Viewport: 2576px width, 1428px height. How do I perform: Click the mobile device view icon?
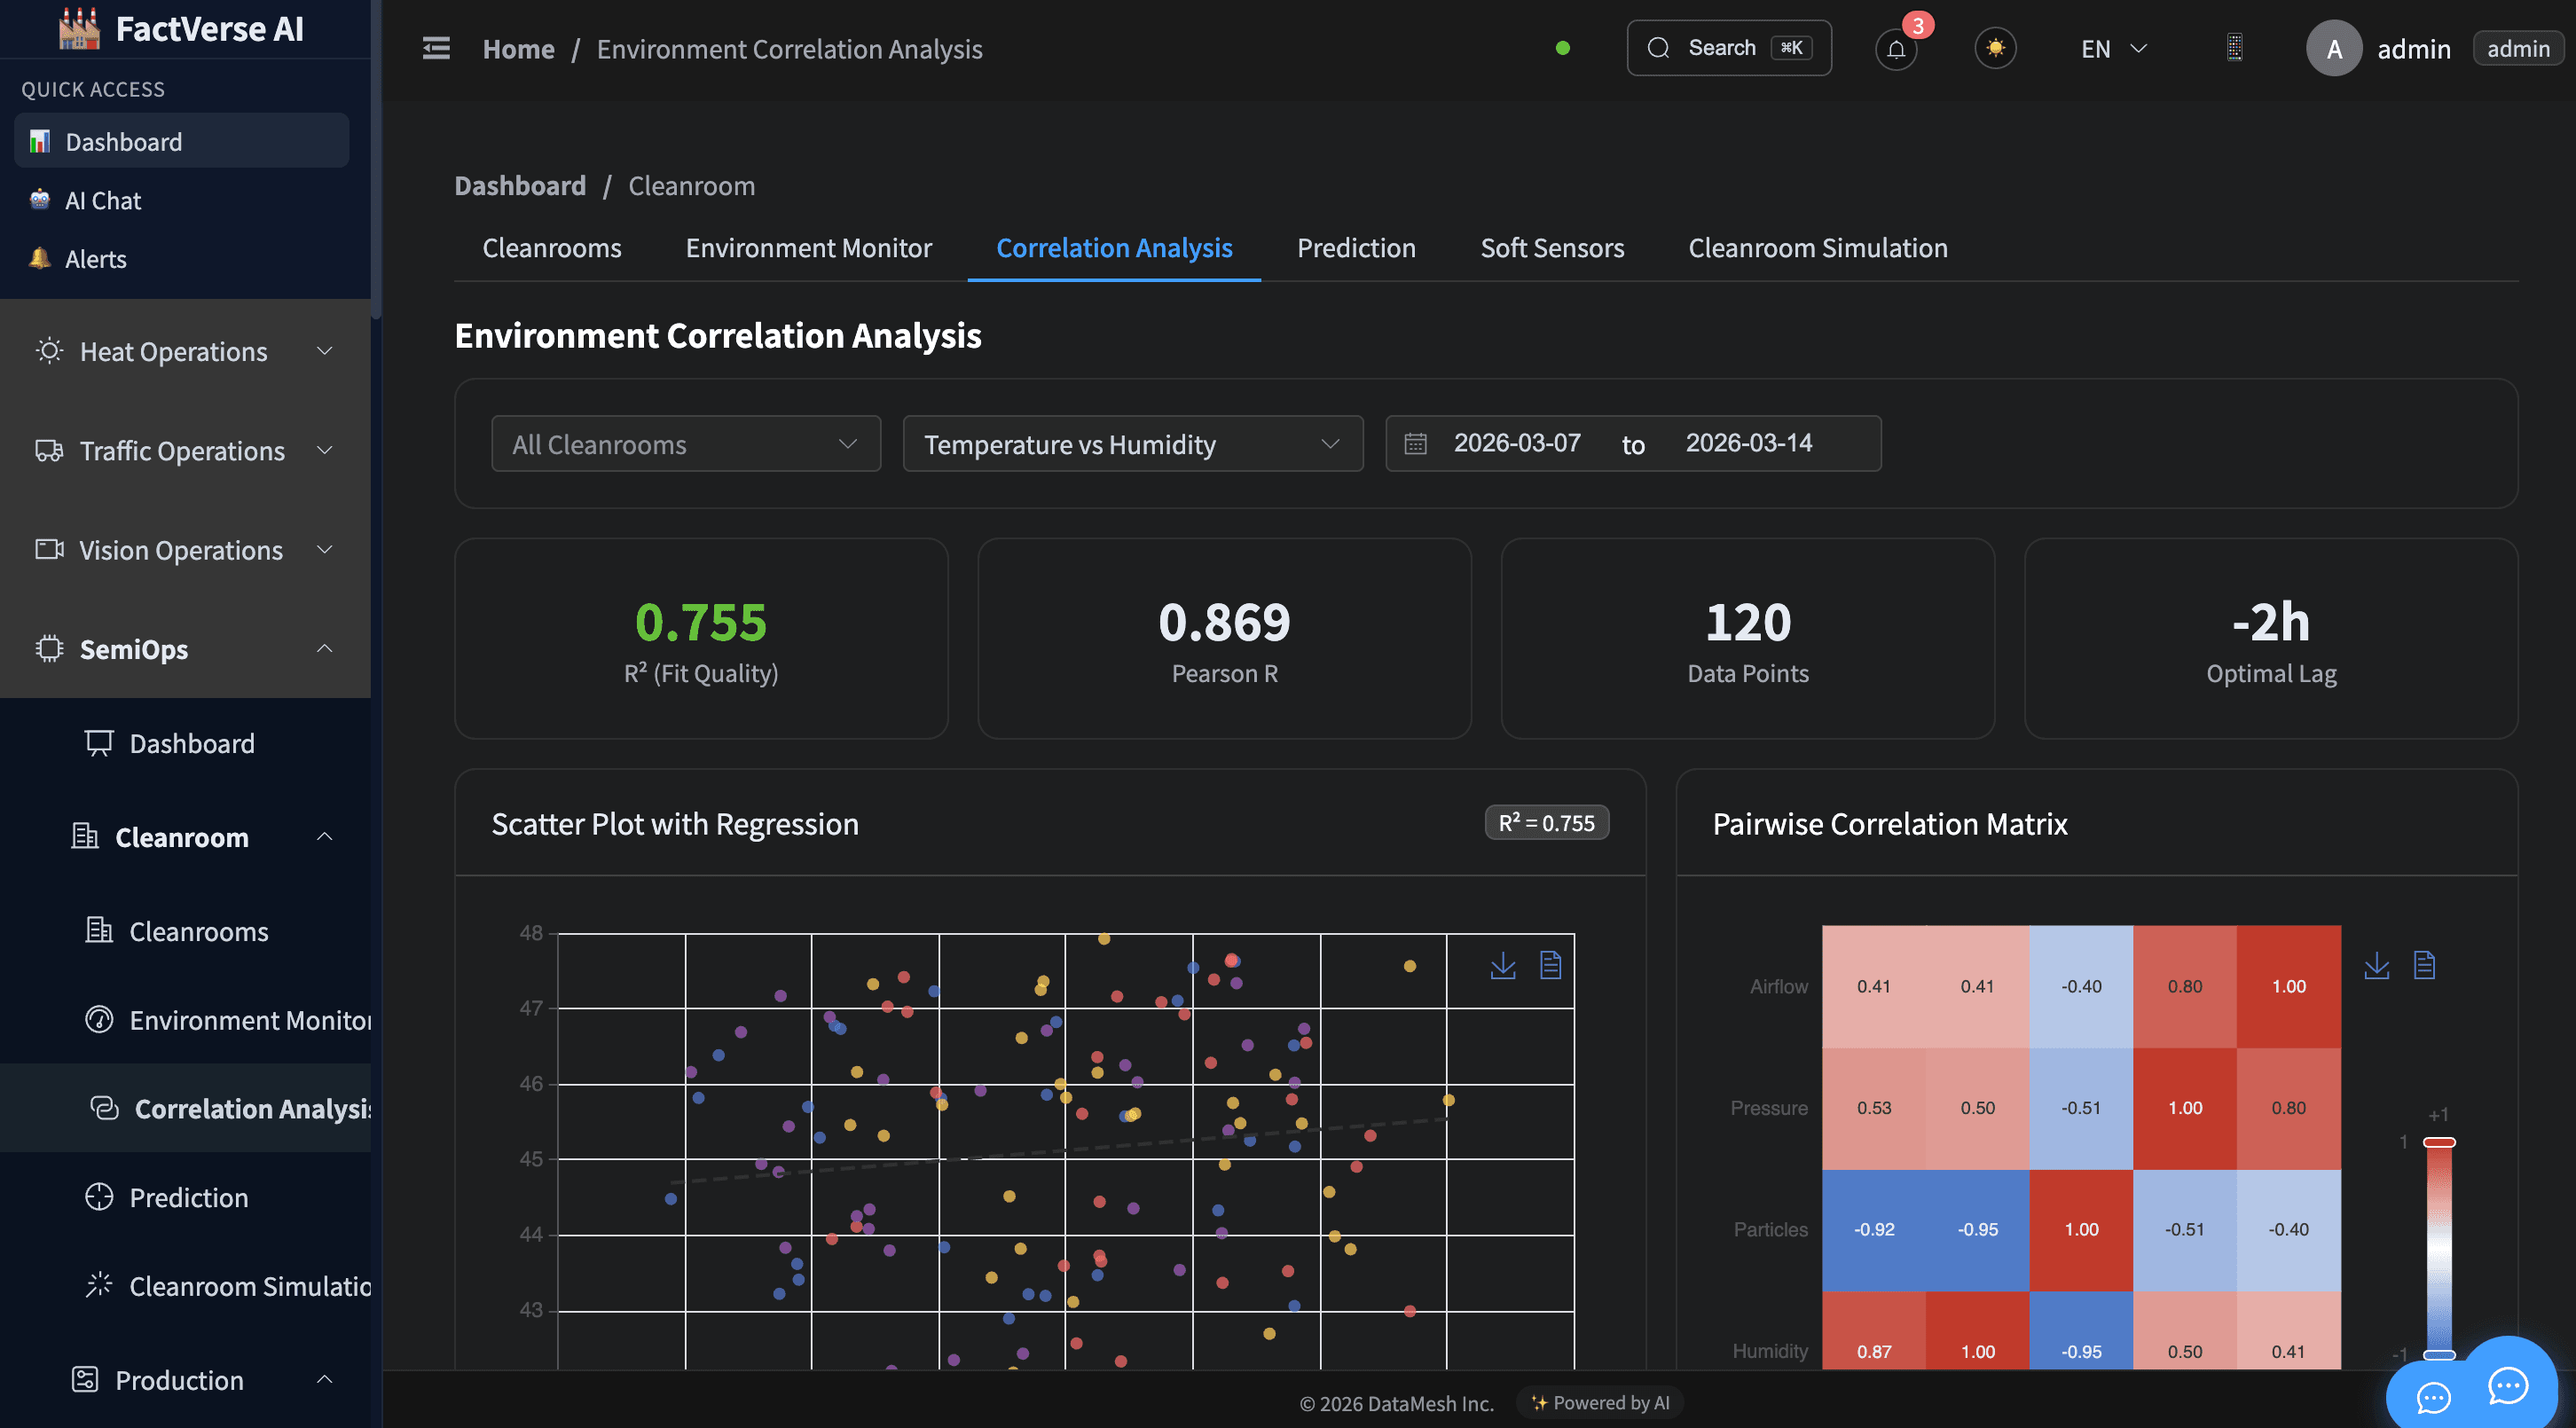click(x=2234, y=48)
